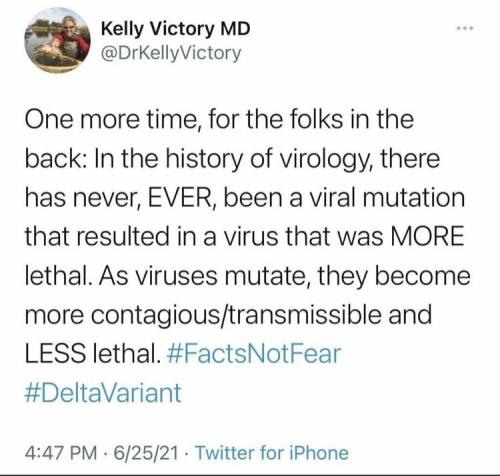Screen dimensions: 500x476
Task: Open the #DeltaVariant hashtag
Action: [103, 392]
